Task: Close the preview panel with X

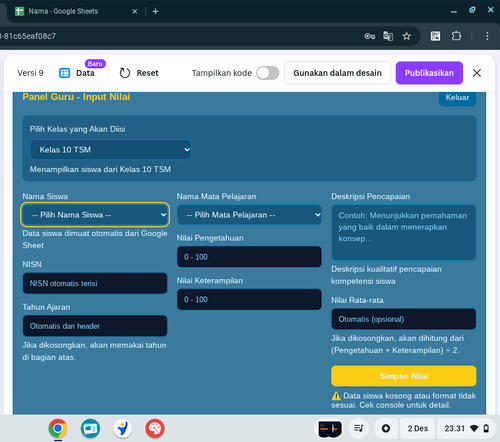Action: coord(477,73)
